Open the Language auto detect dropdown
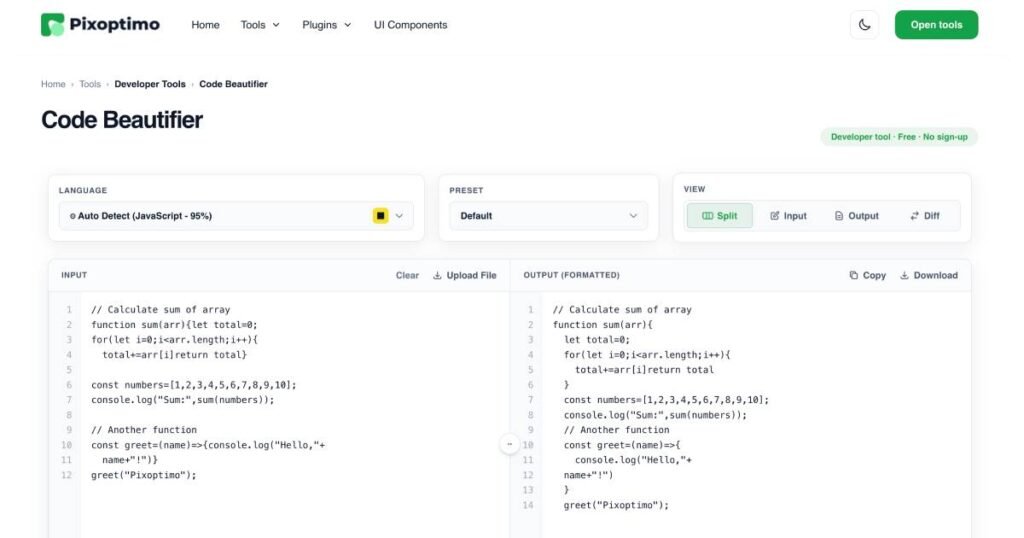 coord(236,215)
